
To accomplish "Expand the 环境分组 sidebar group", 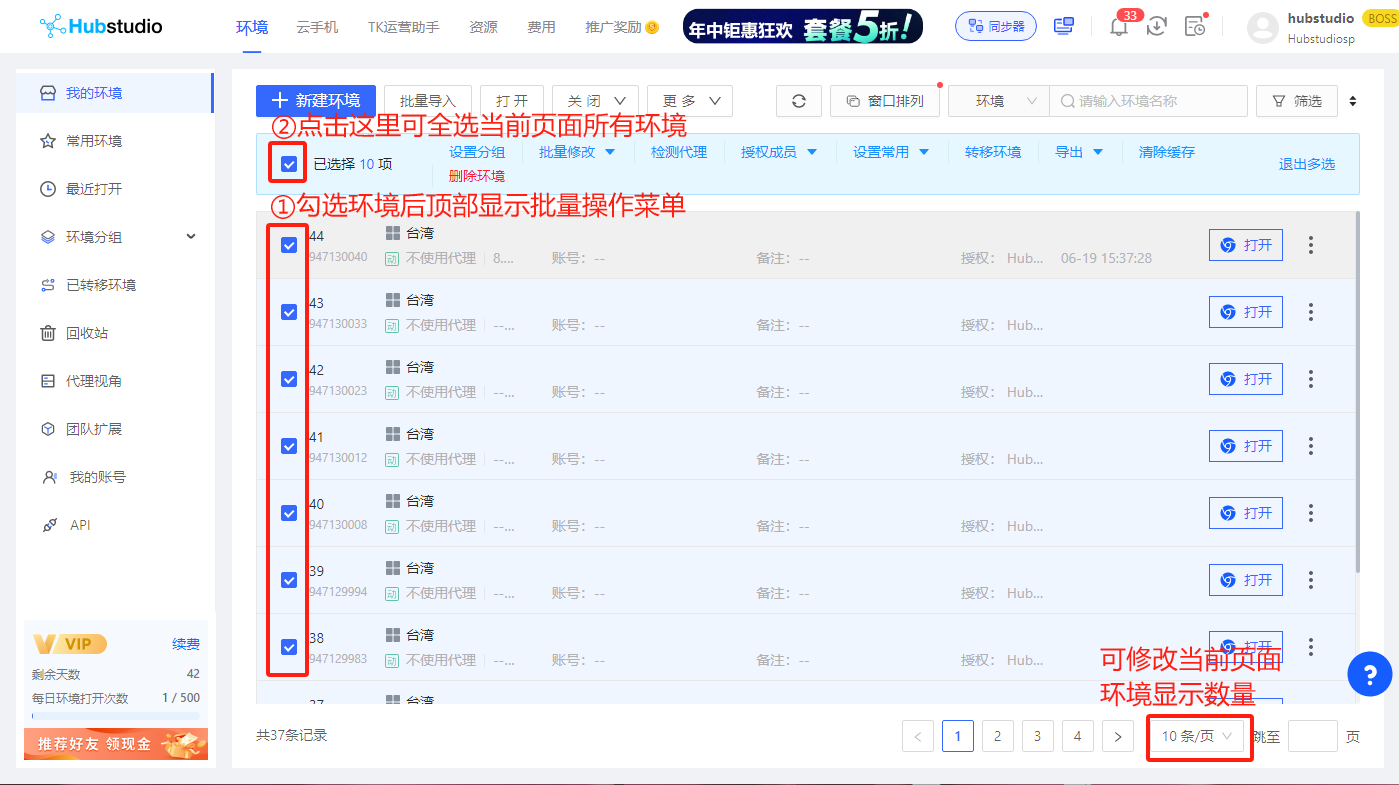I will coord(114,237).
